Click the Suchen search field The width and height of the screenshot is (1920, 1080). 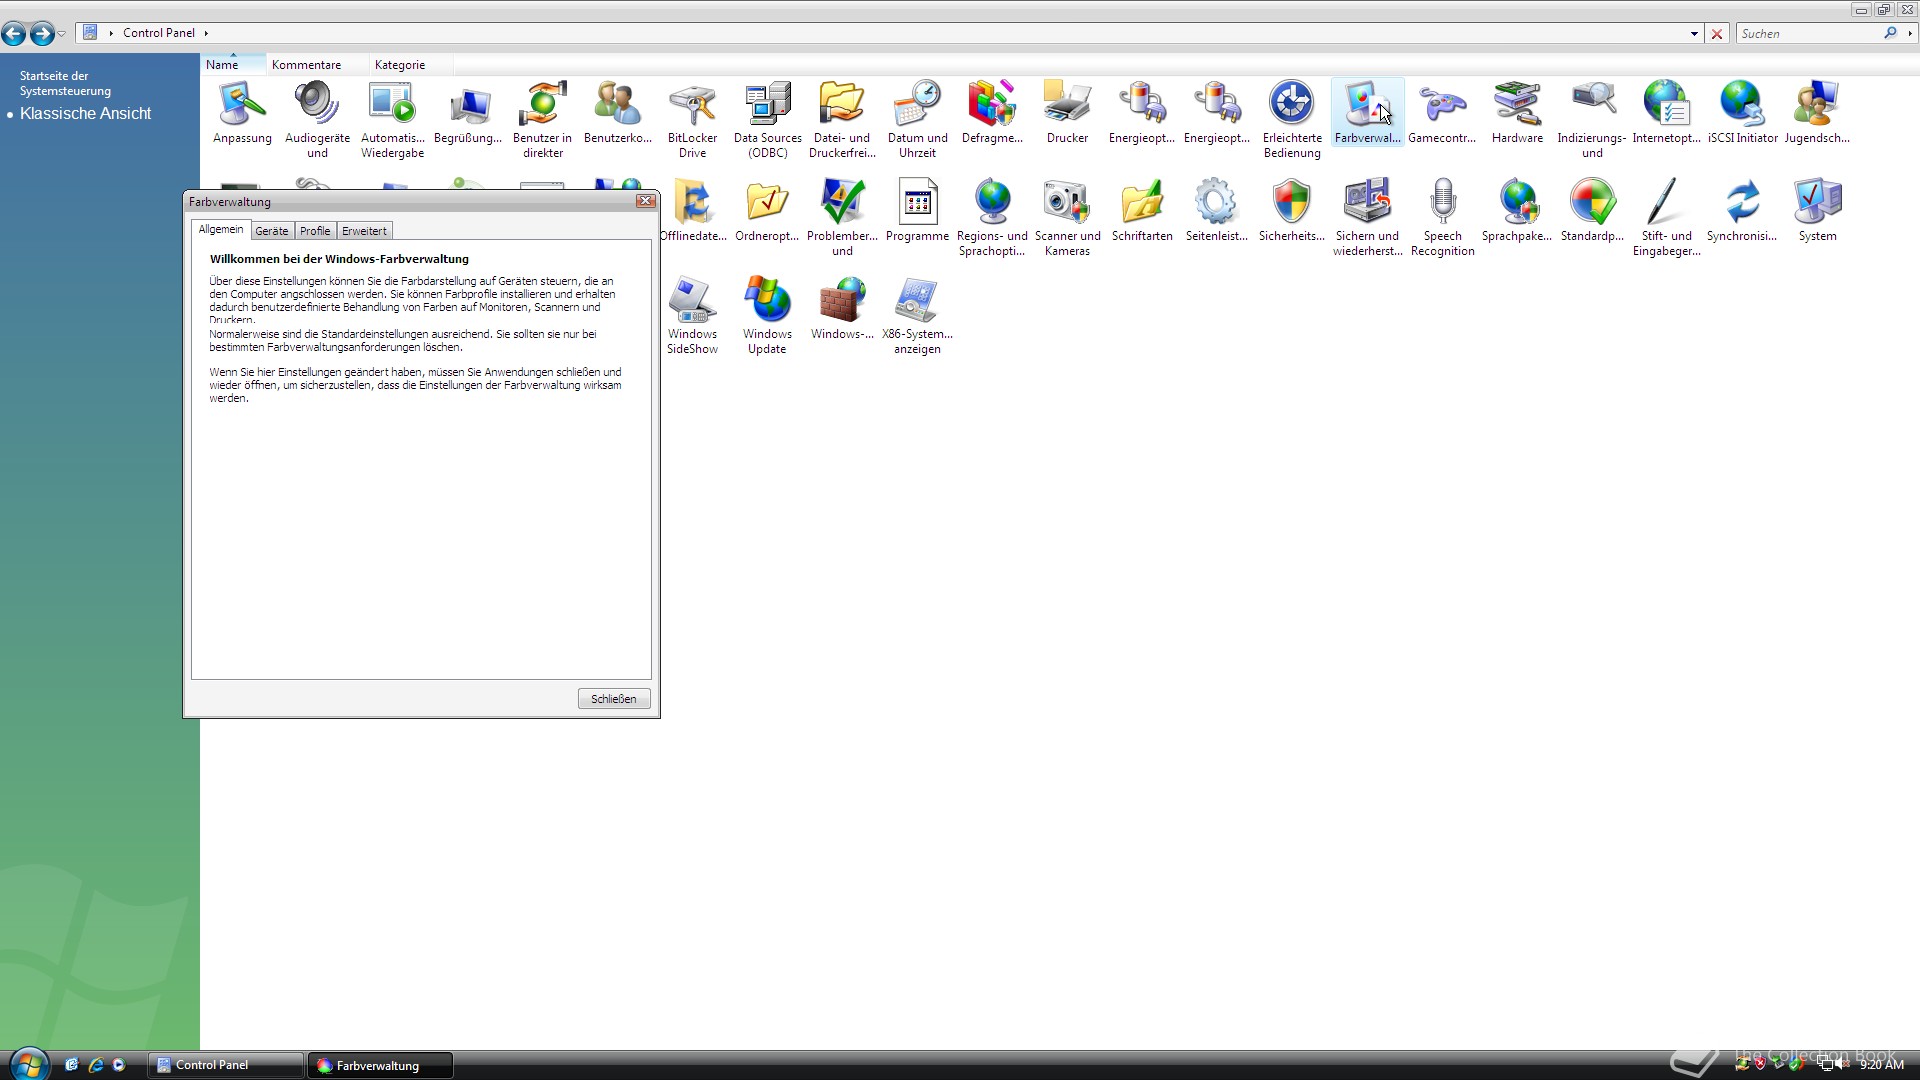(1810, 33)
